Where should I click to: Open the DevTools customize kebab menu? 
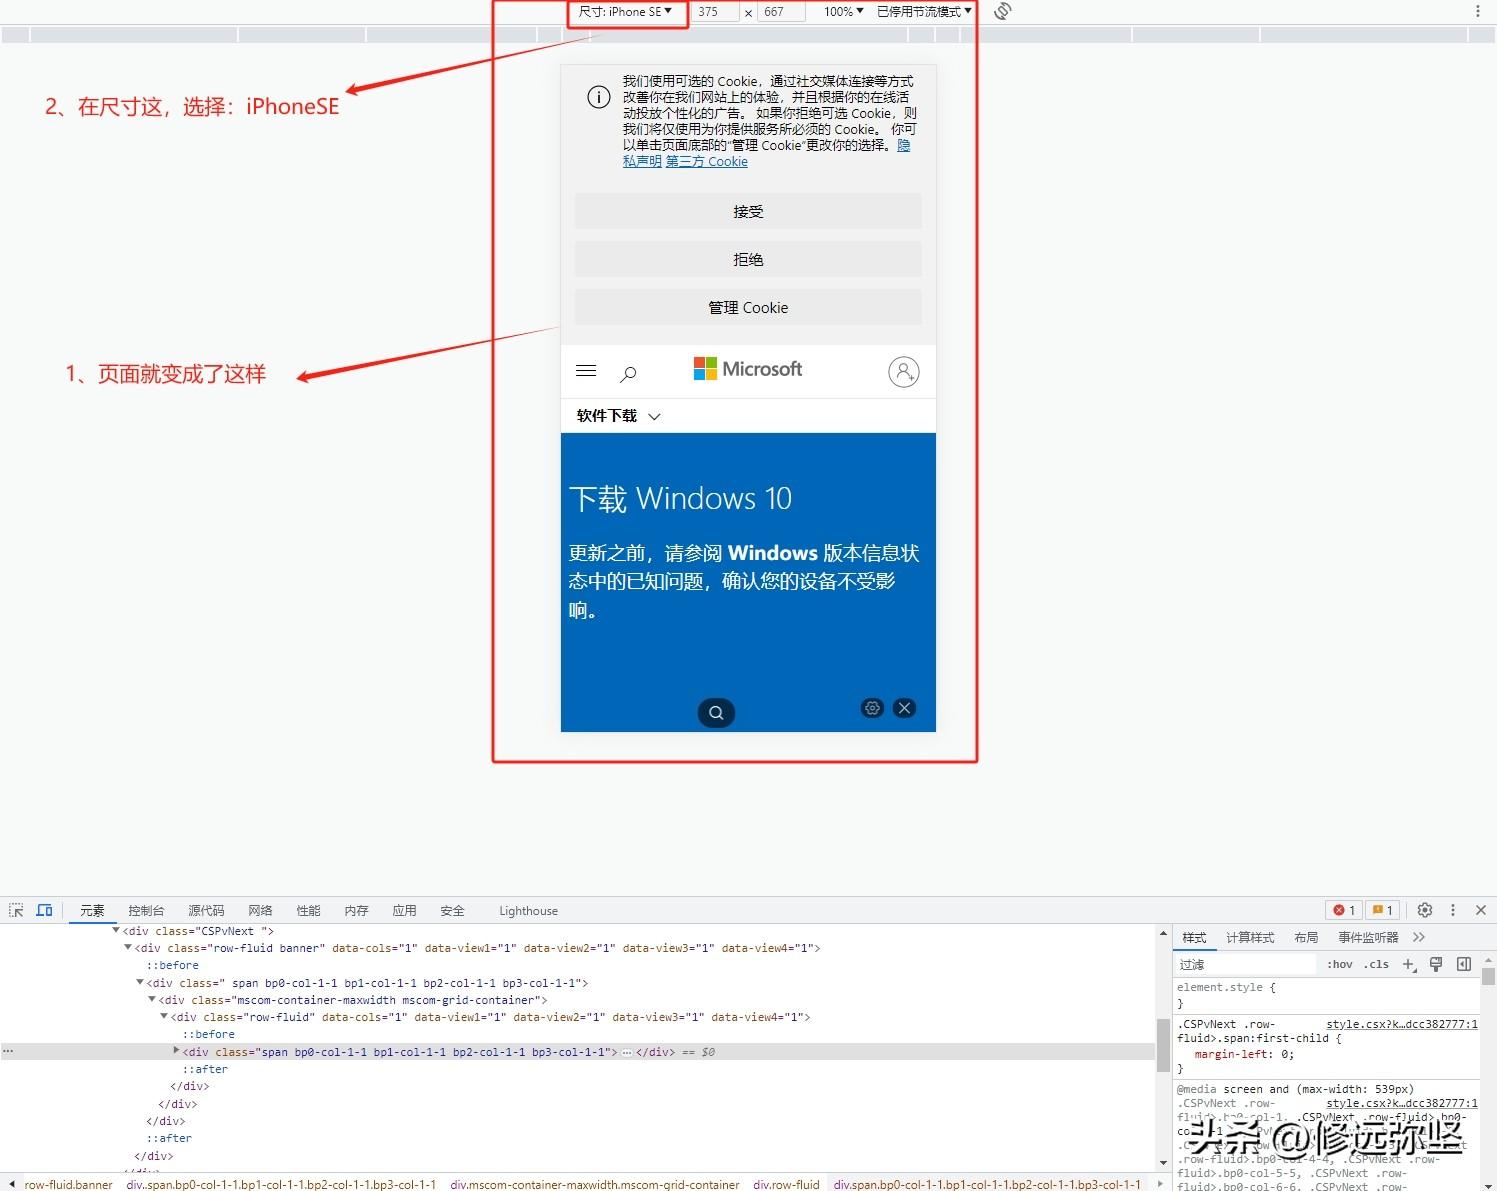[x=1453, y=910]
